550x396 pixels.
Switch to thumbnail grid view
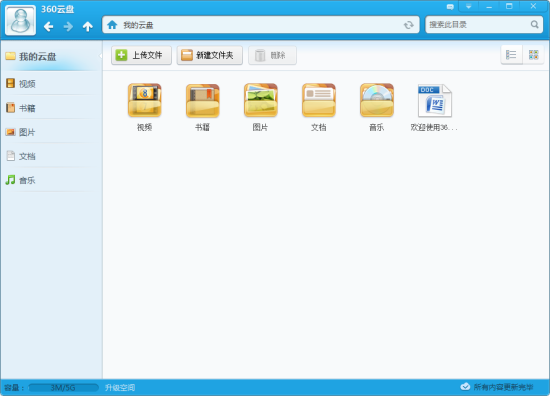pos(534,55)
